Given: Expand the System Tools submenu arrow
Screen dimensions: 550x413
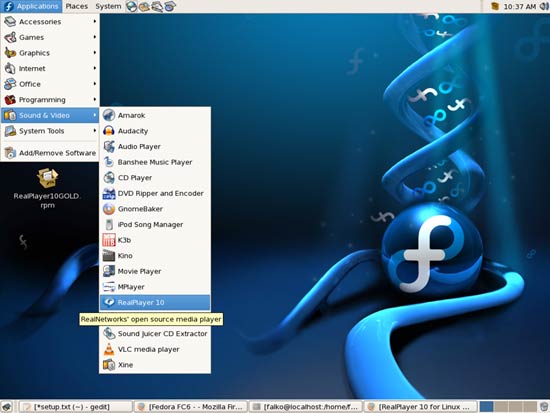Looking at the screenshot, I should tap(95, 131).
